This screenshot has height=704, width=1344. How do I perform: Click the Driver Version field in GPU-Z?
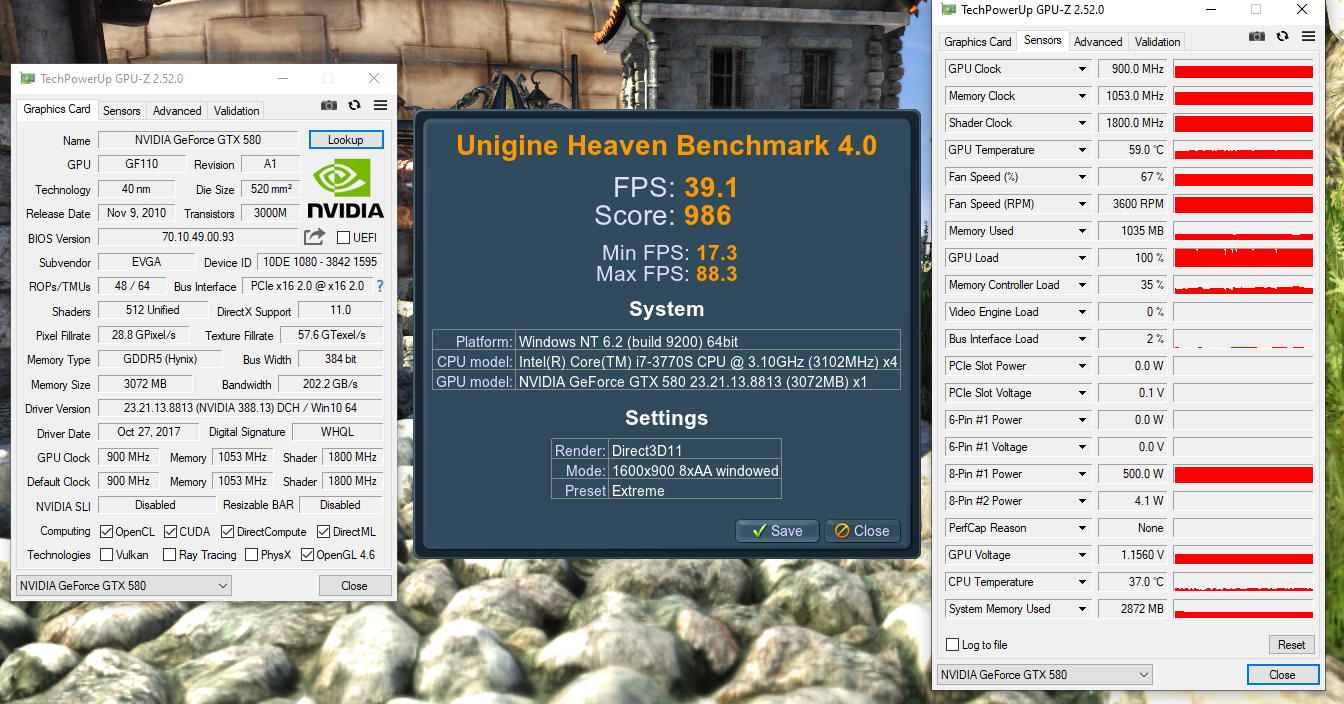click(x=240, y=408)
